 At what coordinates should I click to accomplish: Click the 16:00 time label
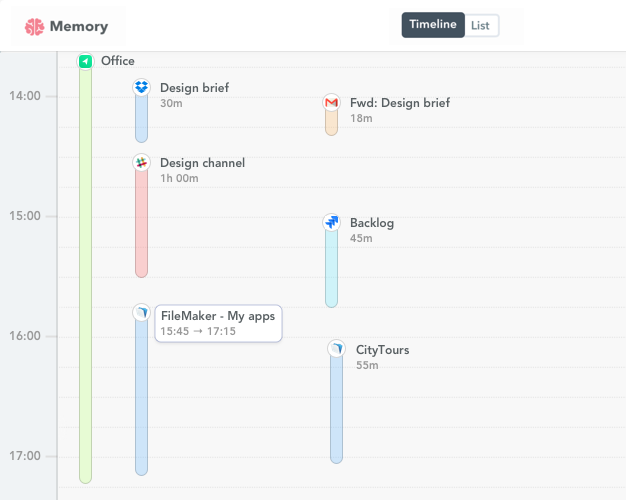coord(25,336)
